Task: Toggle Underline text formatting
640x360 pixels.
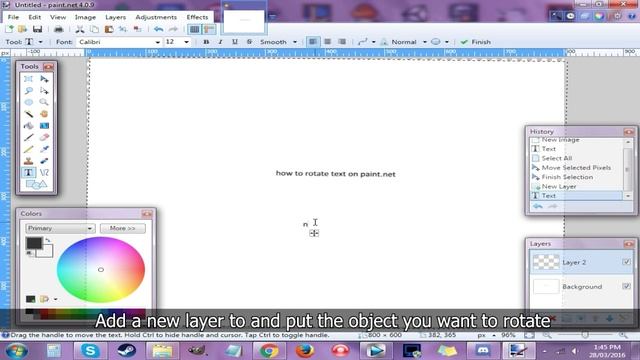Action: [235, 42]
